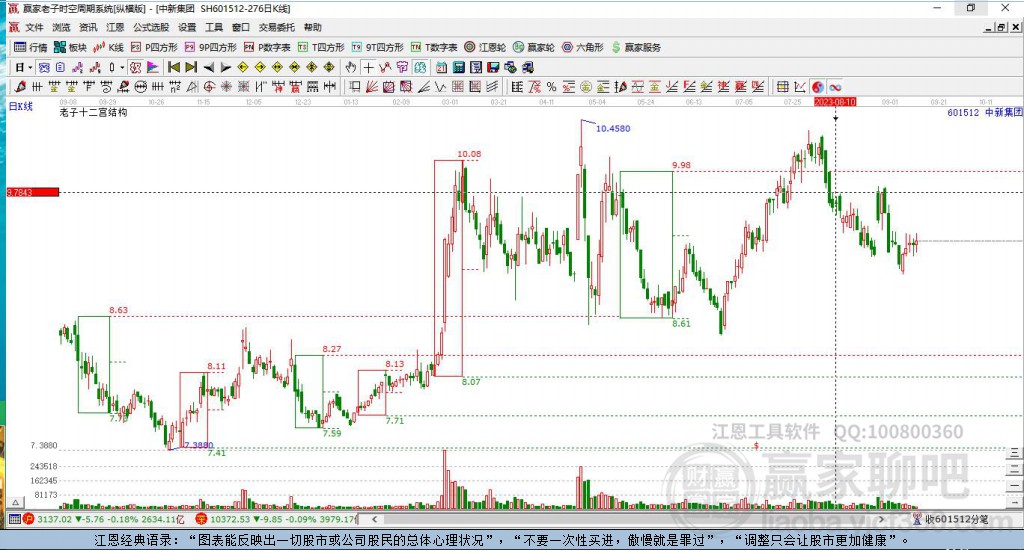Viewport: 1024px width, 550px height.
Task: Click the black left arrow icon
Action: [x=208, y=67]
